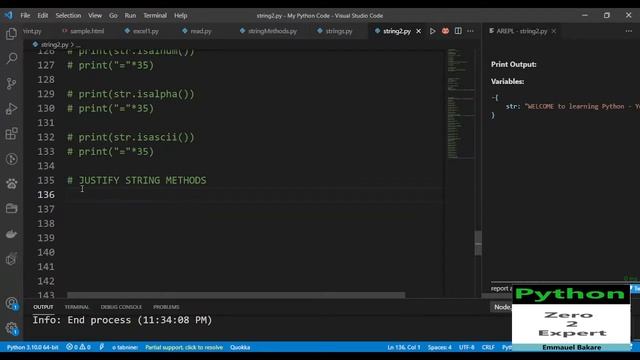Click the str variable value in AREPL
The height and width of the screenshot is (360, 640).
click(x=582, y=107)
